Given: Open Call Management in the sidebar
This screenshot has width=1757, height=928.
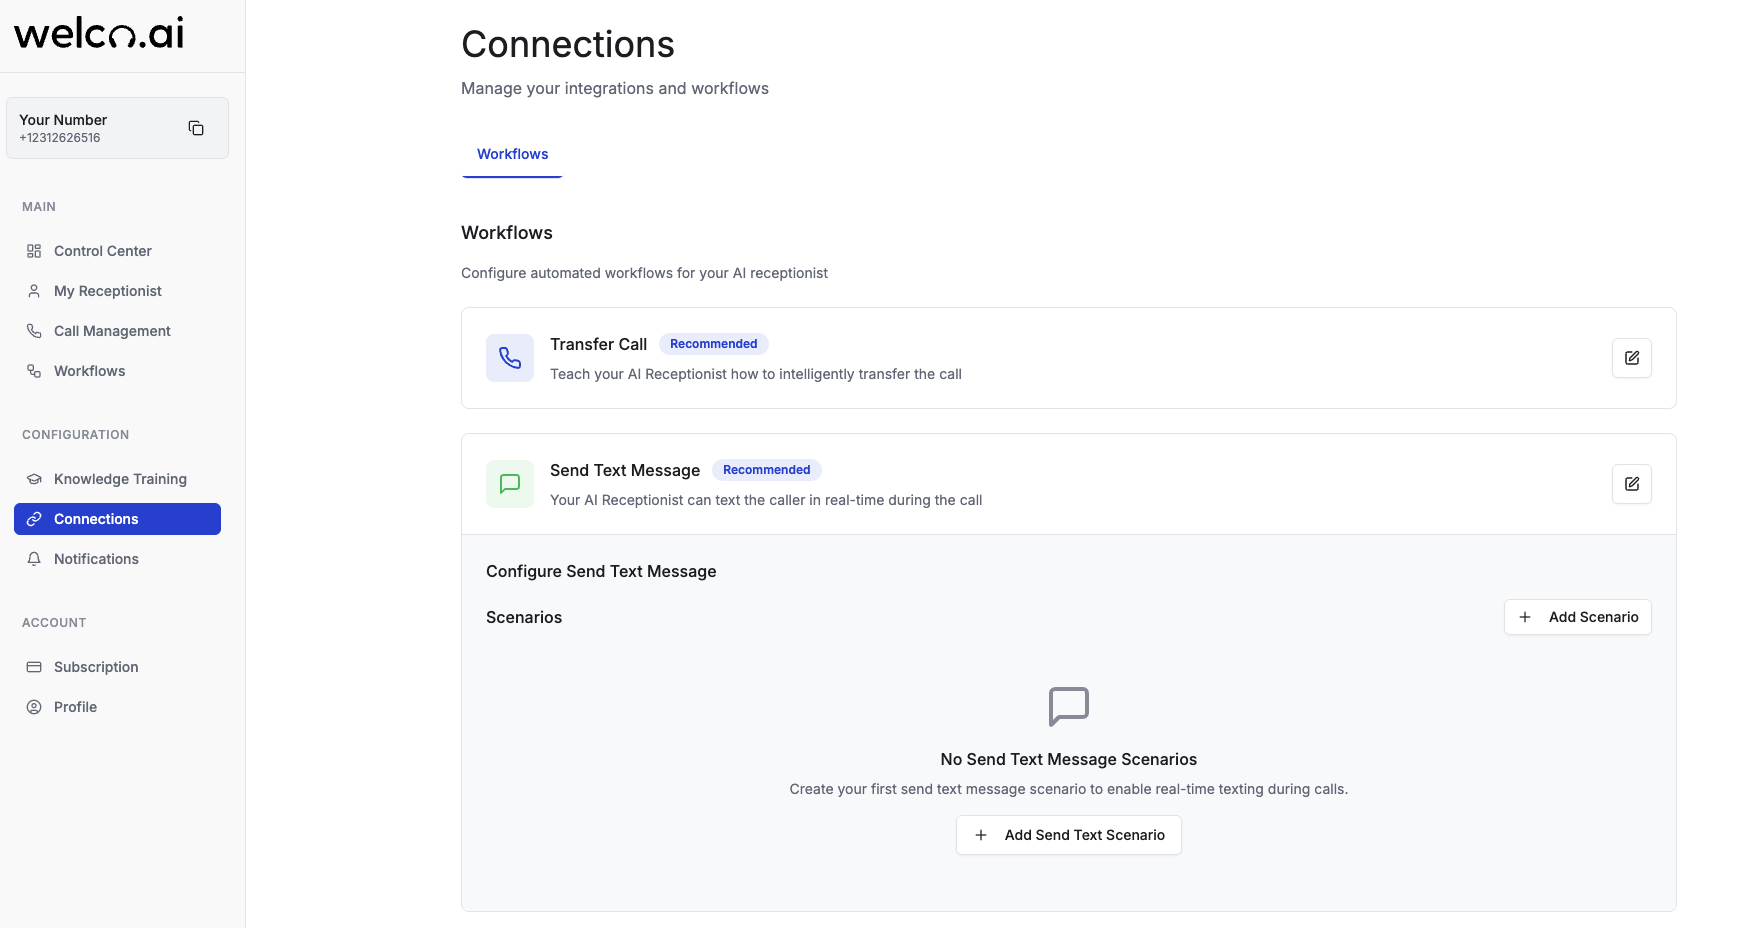Looking at the screenshot, I should [x=117, y=331].
